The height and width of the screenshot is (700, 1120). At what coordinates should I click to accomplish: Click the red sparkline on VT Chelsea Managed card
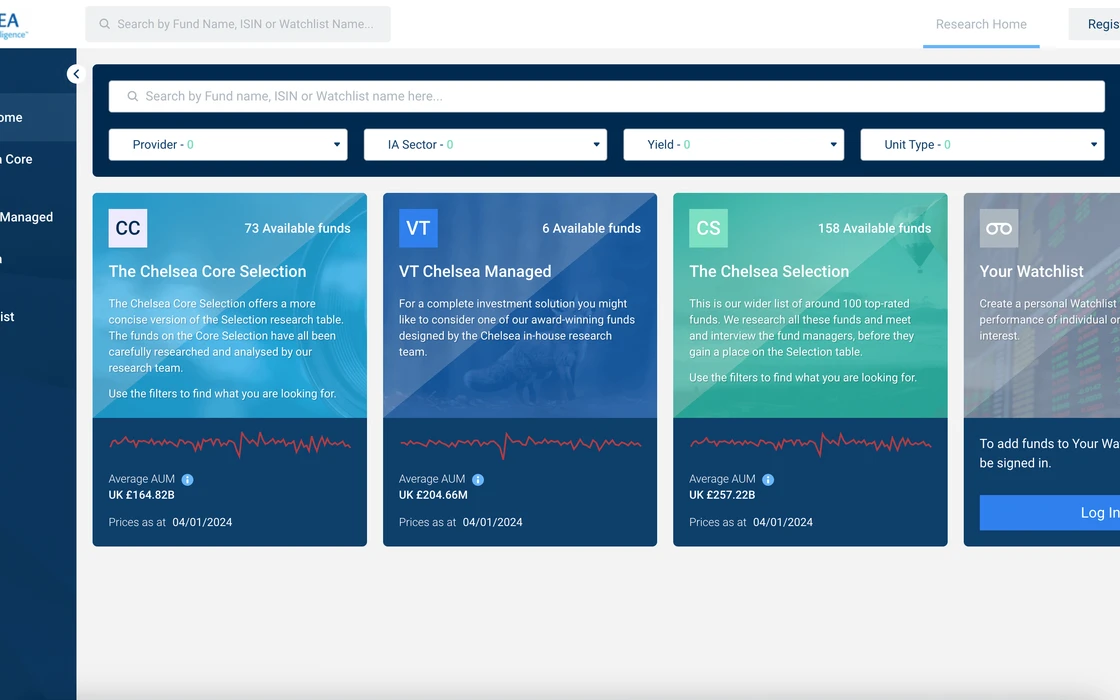[520, 444]
